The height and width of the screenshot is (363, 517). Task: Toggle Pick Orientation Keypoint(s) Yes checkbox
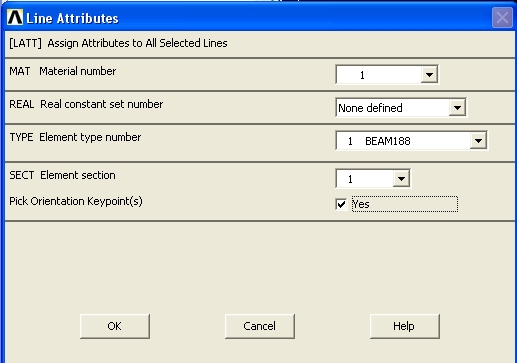coord(341,204)
